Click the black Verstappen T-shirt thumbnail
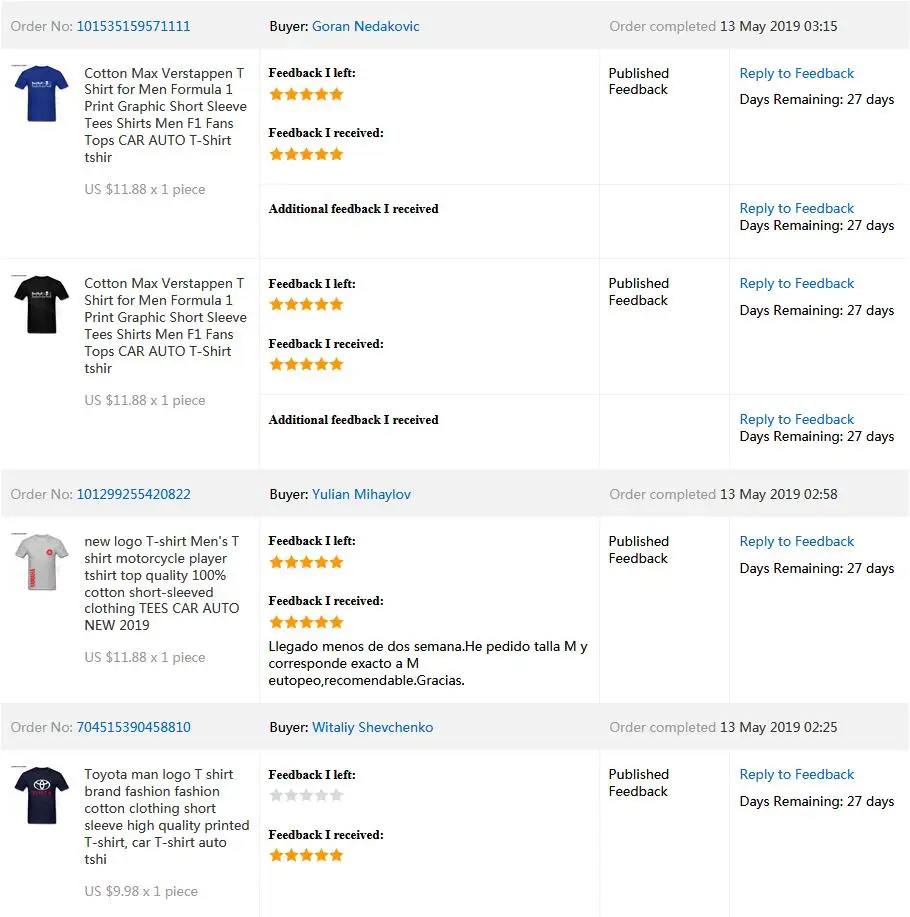910x917 pixels. [x=41, y=304]
